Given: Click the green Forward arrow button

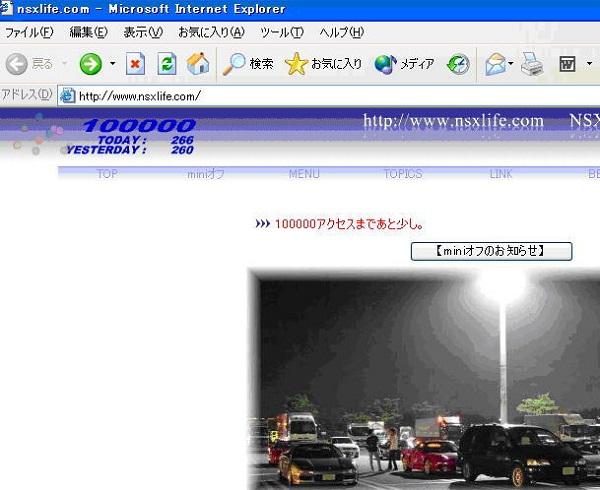Looking at the screenshot, I should click(x=90, y=64).
